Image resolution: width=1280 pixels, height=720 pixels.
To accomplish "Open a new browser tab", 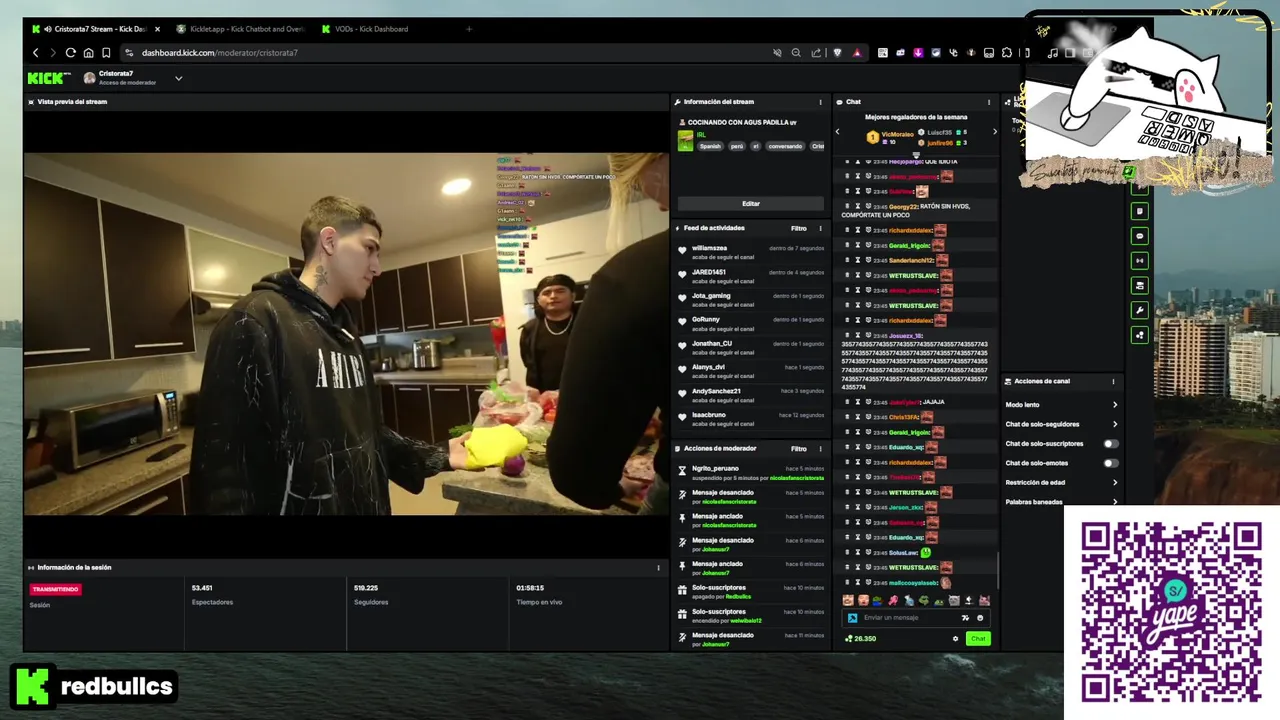I will point(468,29).
